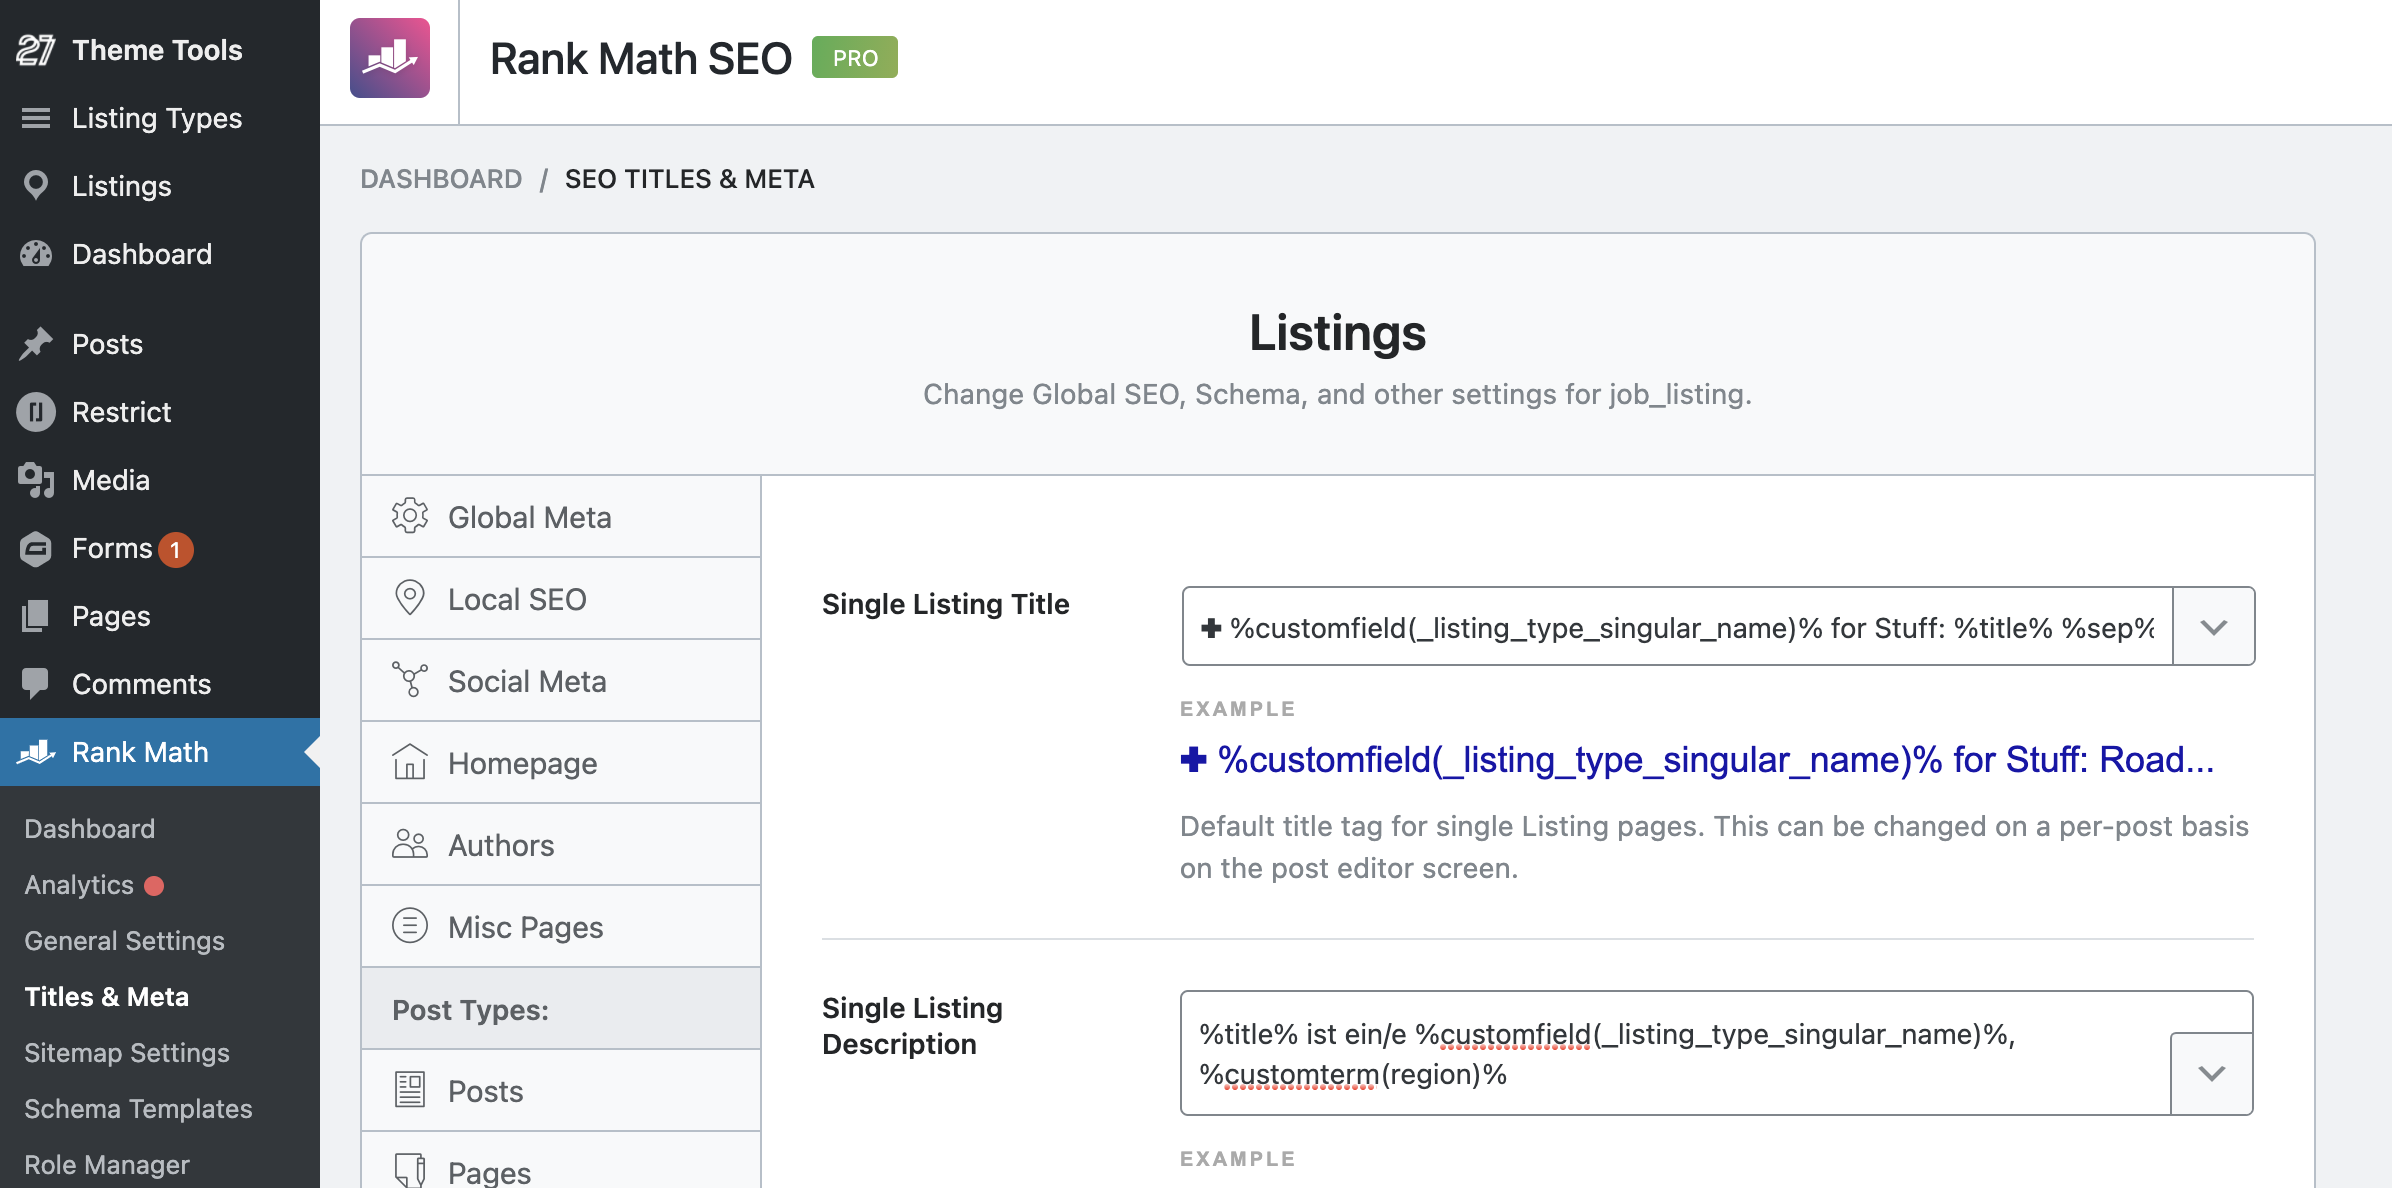Open Theme Tools in the admin menu
The width and height of the screenshot is (2392, 1188).
click(160, 50)
